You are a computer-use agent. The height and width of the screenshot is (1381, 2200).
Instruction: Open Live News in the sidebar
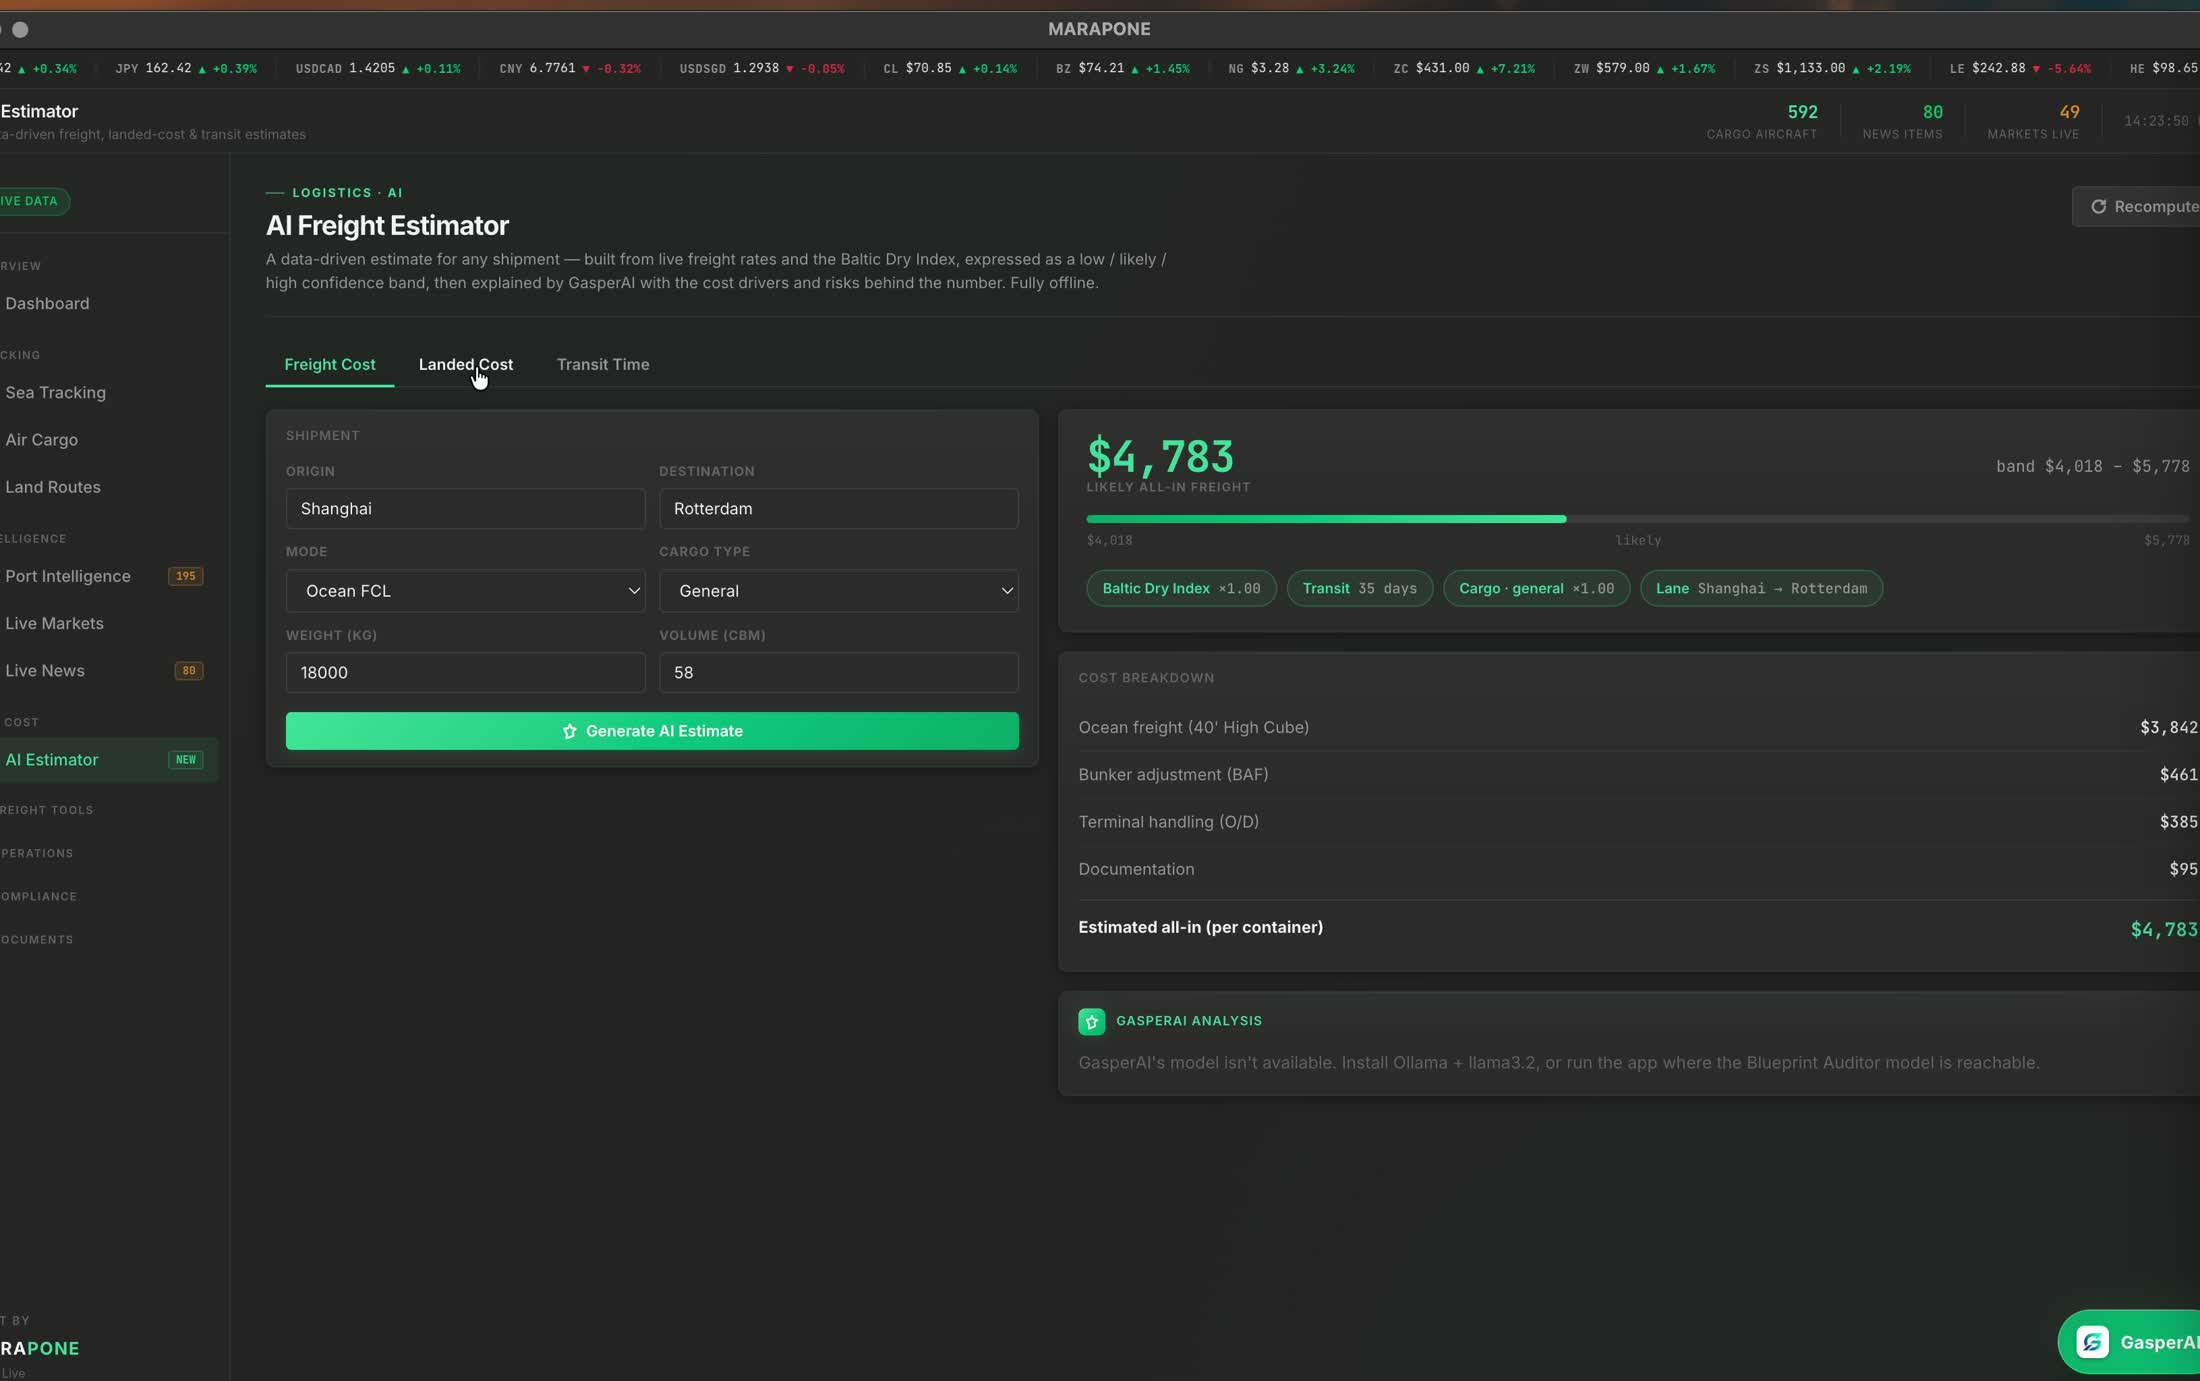[108, 671]
